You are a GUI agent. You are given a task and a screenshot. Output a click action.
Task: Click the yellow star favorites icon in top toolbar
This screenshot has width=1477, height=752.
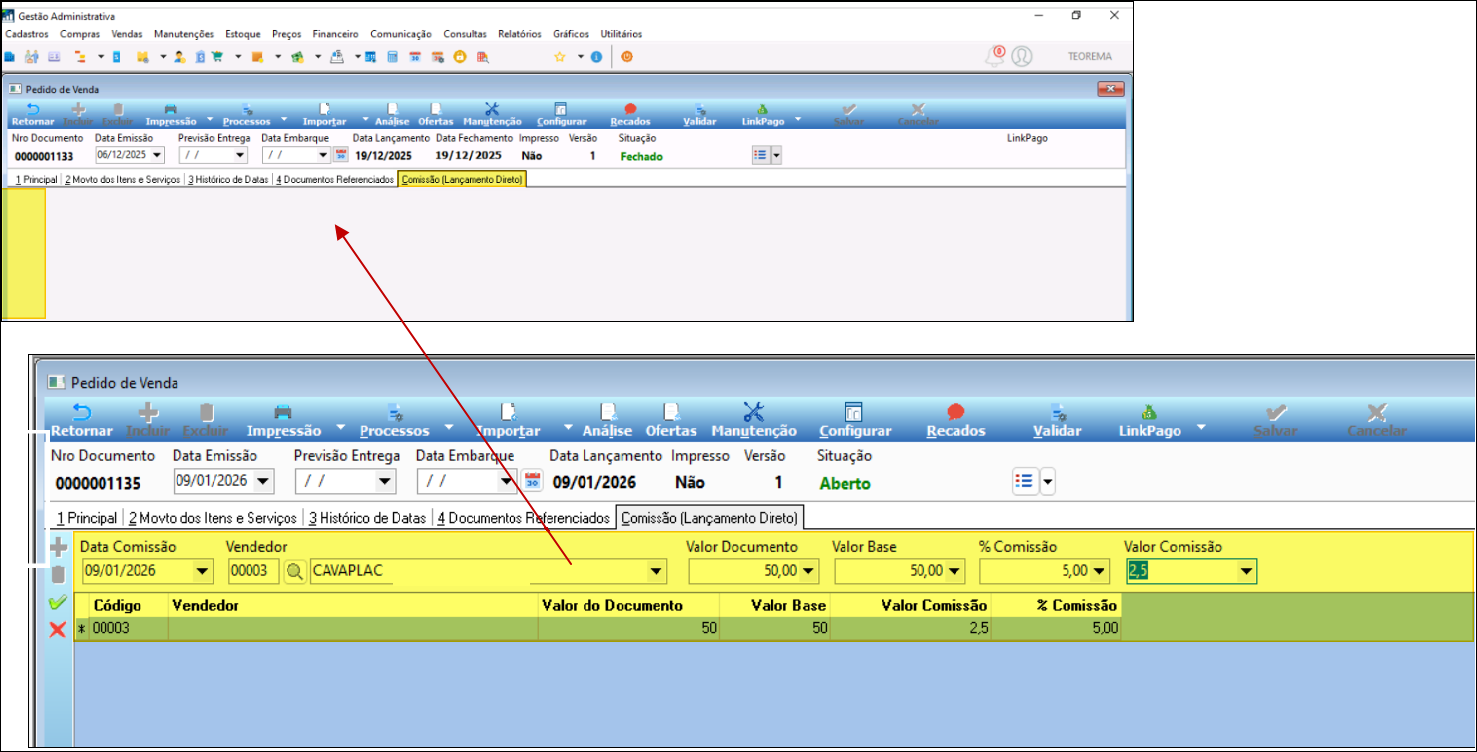[560, 57]
